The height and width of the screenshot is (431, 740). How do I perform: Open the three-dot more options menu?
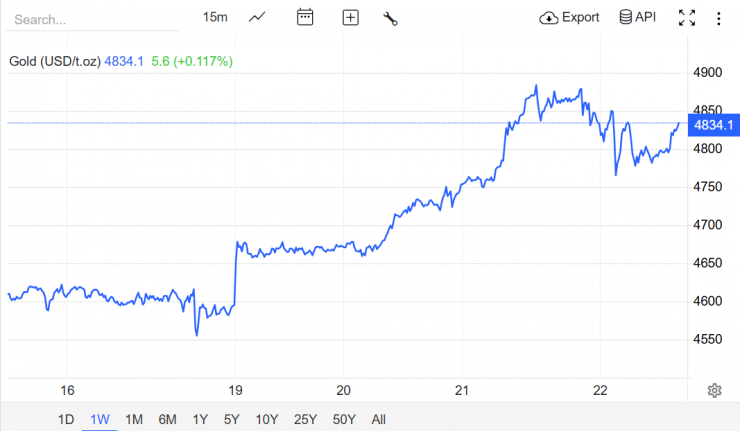click(x=718, y=17)
